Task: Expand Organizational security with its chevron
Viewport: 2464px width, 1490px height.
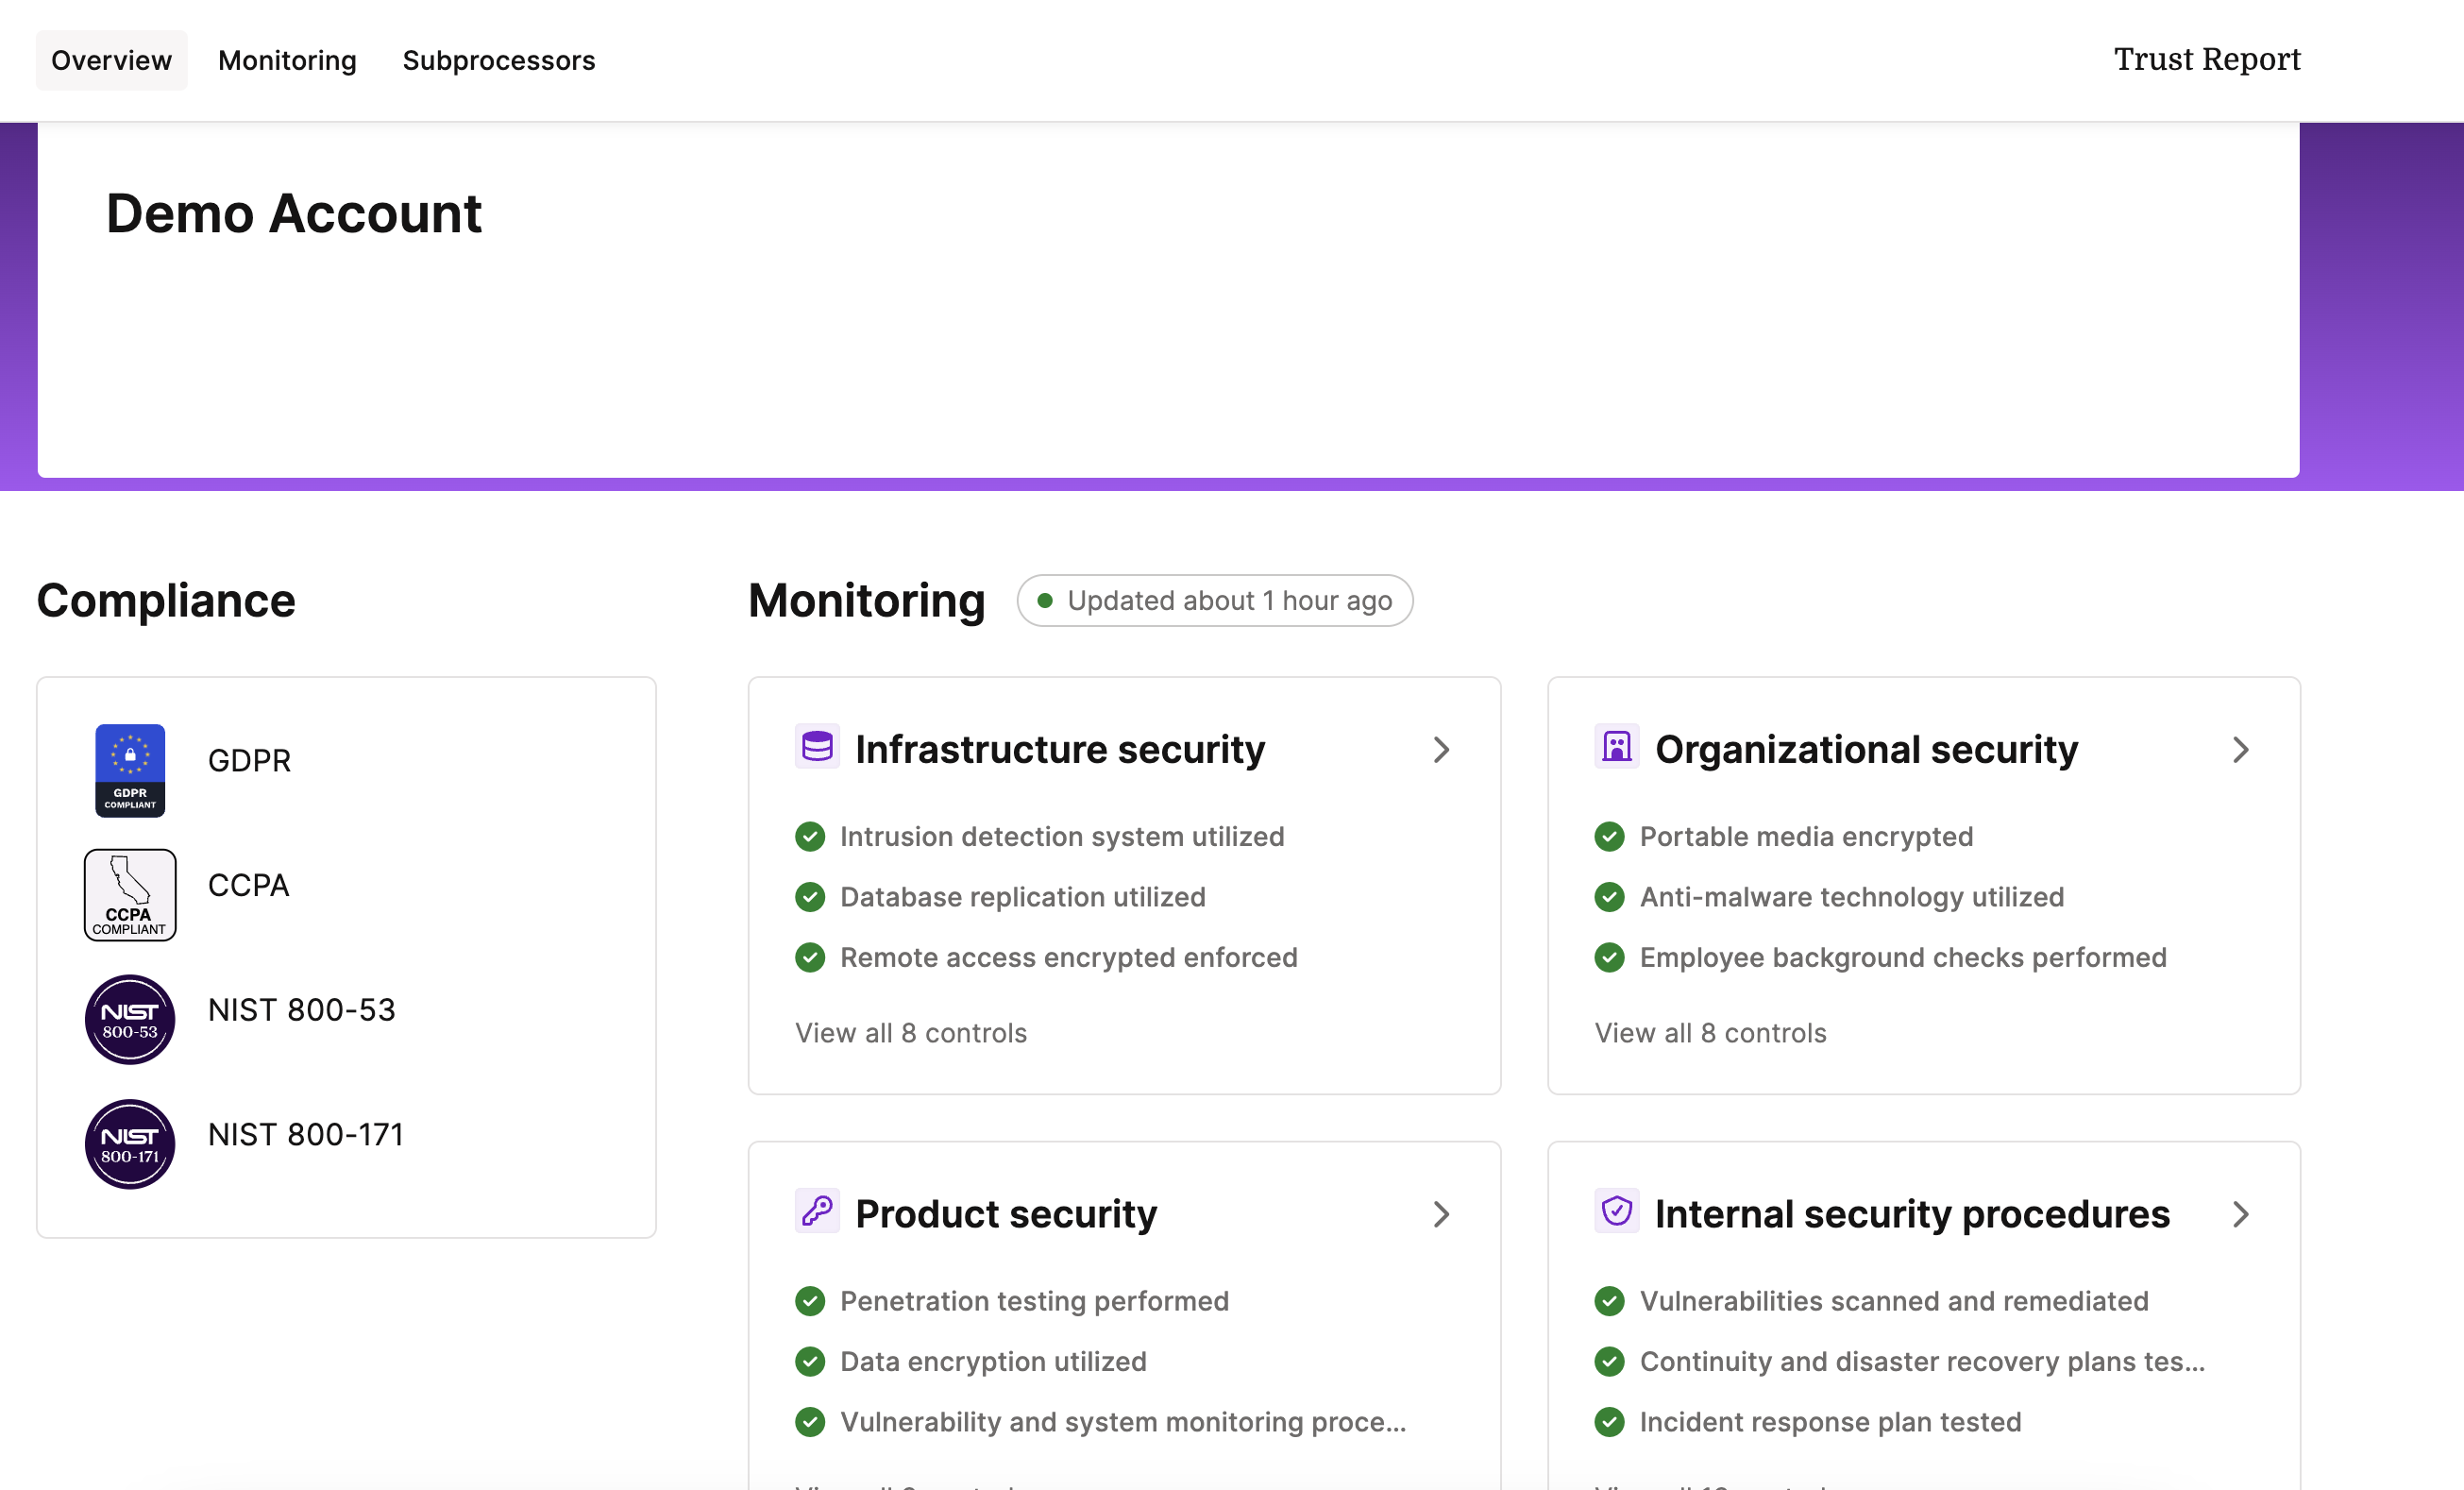Action: 2241,750
